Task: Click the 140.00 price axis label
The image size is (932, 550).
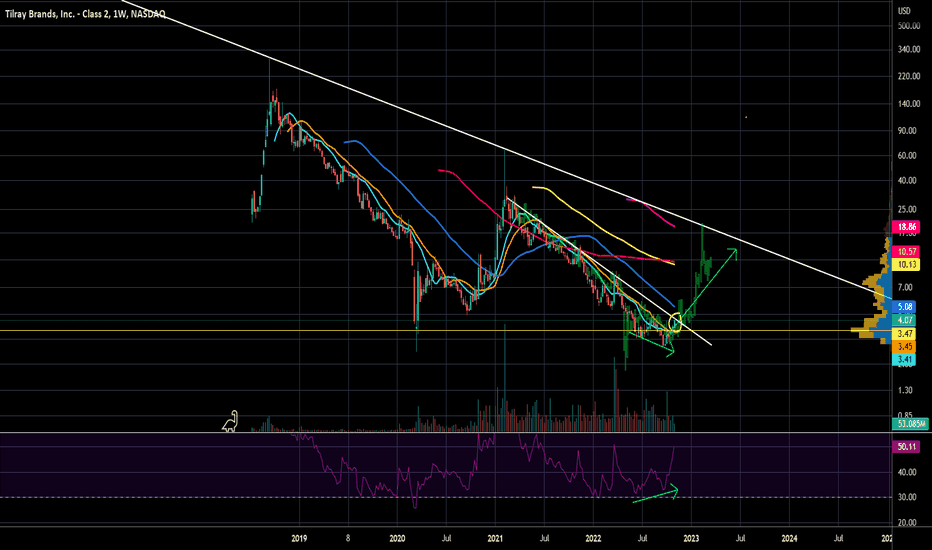Action: [x=909, y=103]
